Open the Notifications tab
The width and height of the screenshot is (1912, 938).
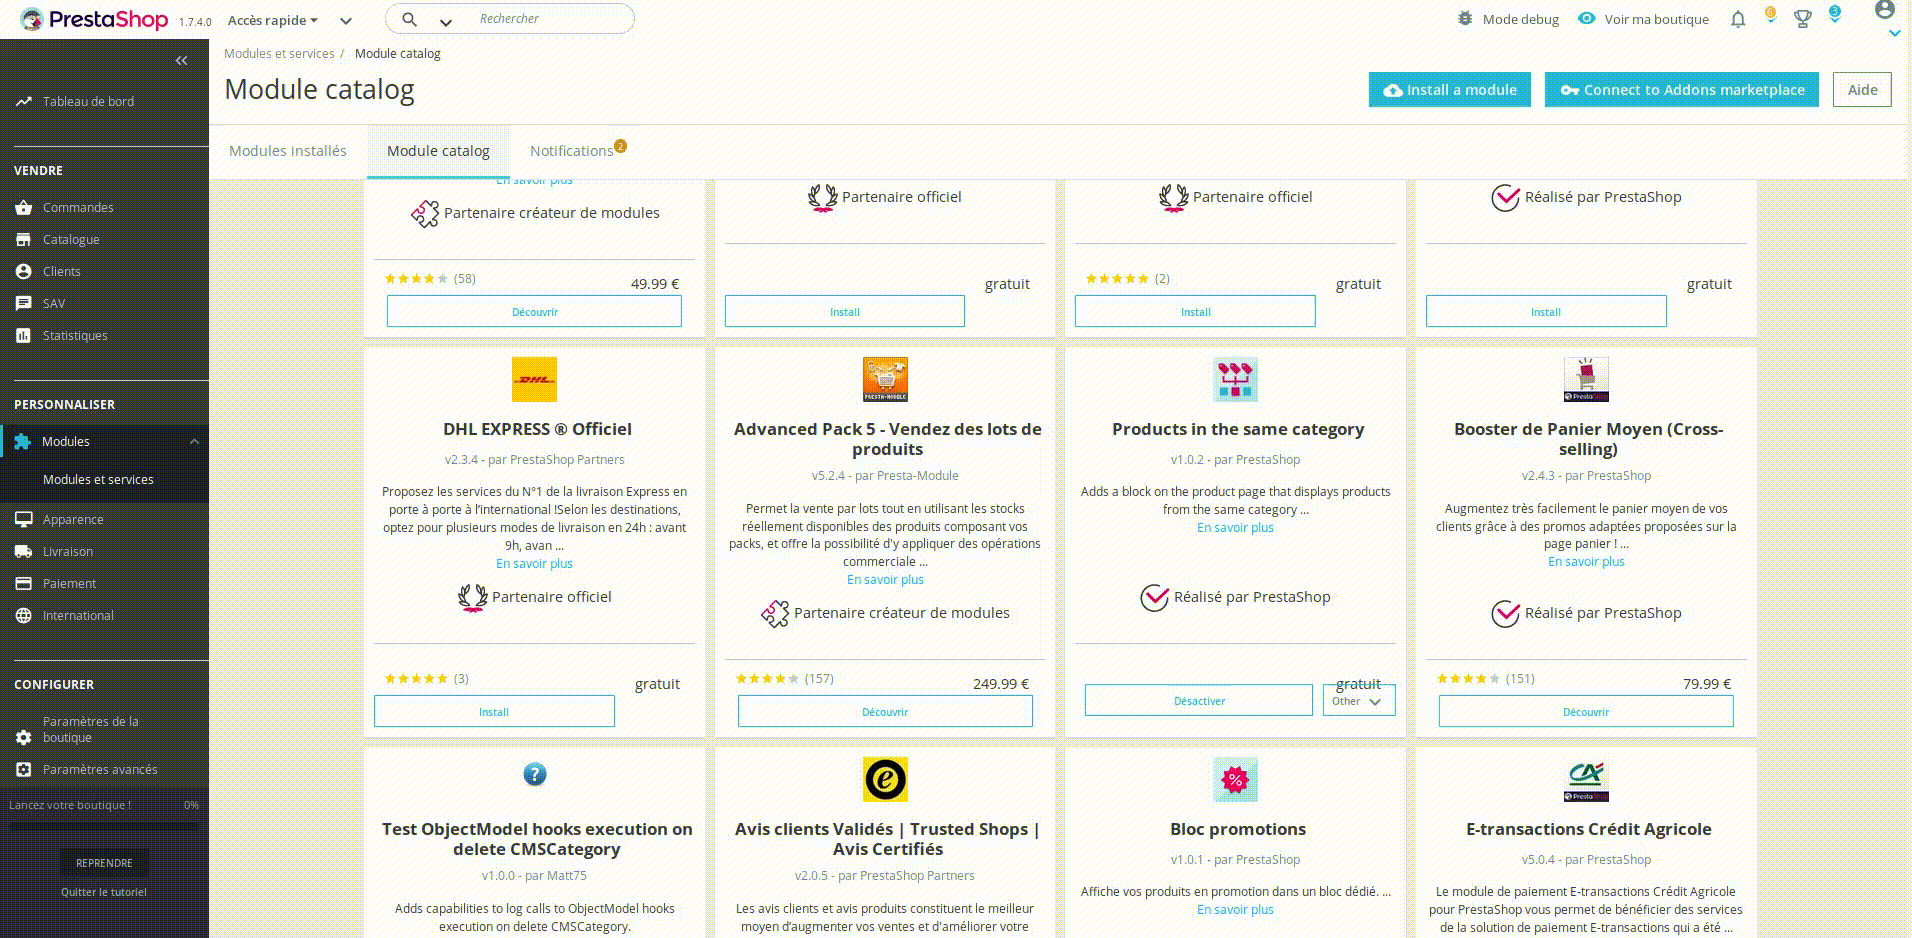point(573,150)
